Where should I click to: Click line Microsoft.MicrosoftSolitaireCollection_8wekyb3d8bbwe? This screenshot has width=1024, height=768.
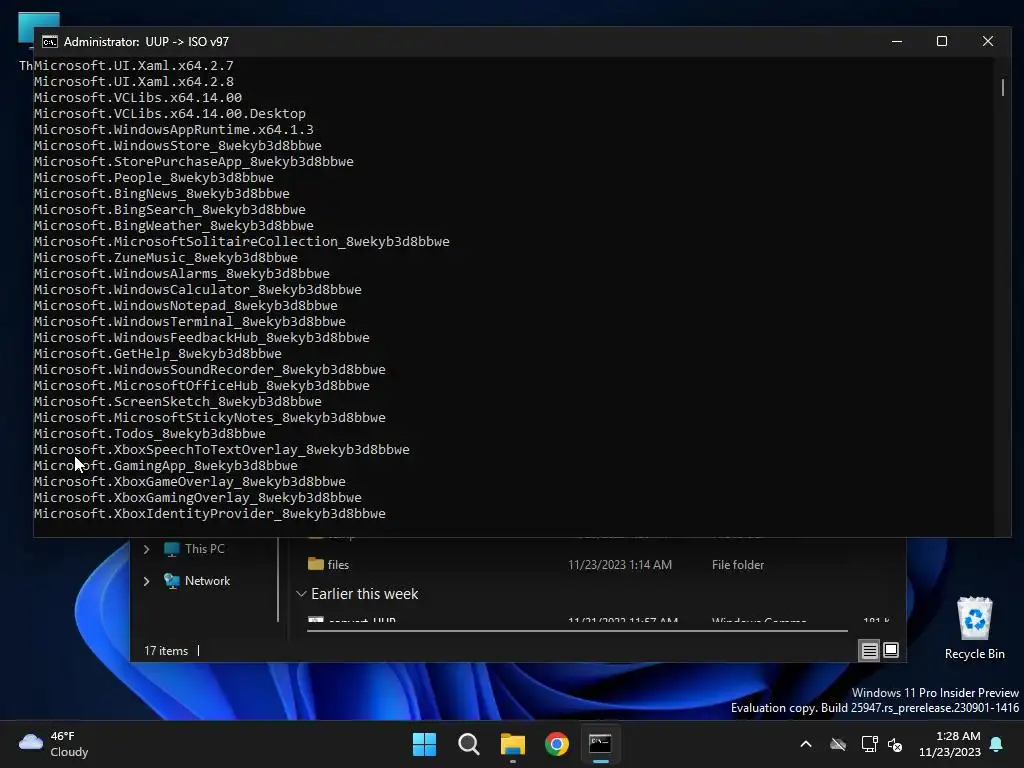[x=242, y=242]
